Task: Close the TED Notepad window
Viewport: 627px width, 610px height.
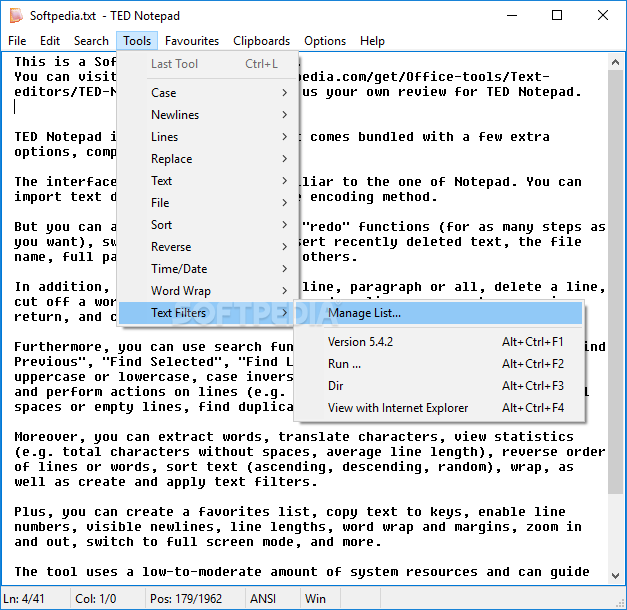Action: click(x=603, y=16)
